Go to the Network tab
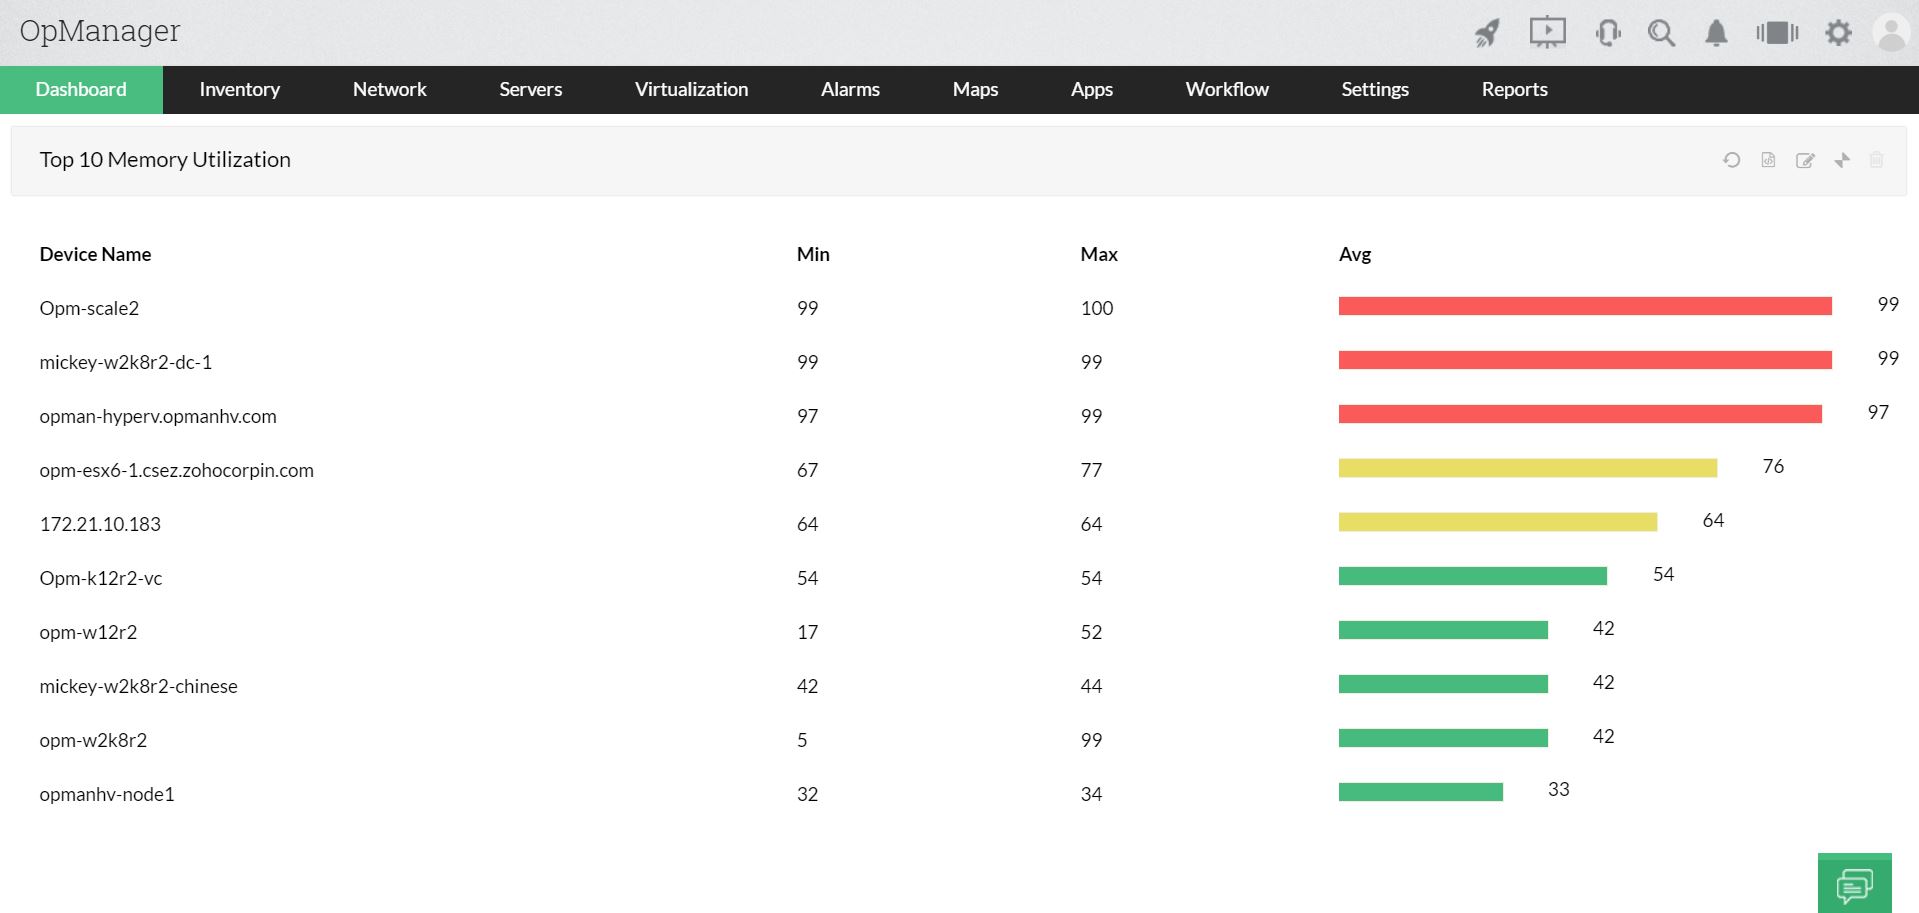Viewport: 1919px width, 913px height. coord(390,90)
